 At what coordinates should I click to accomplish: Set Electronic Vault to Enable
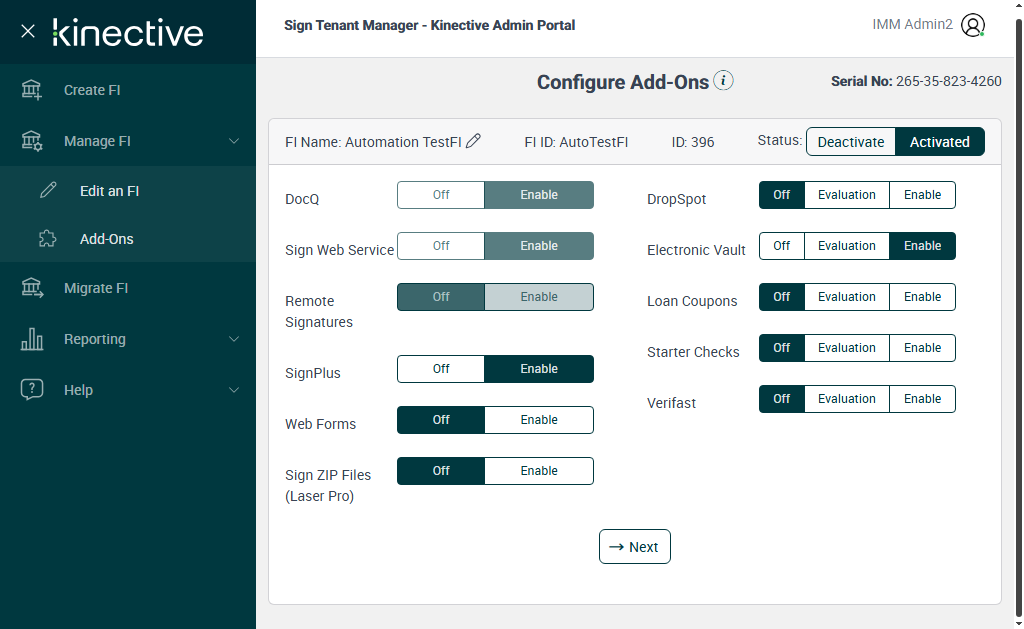(x=922, y=246)
